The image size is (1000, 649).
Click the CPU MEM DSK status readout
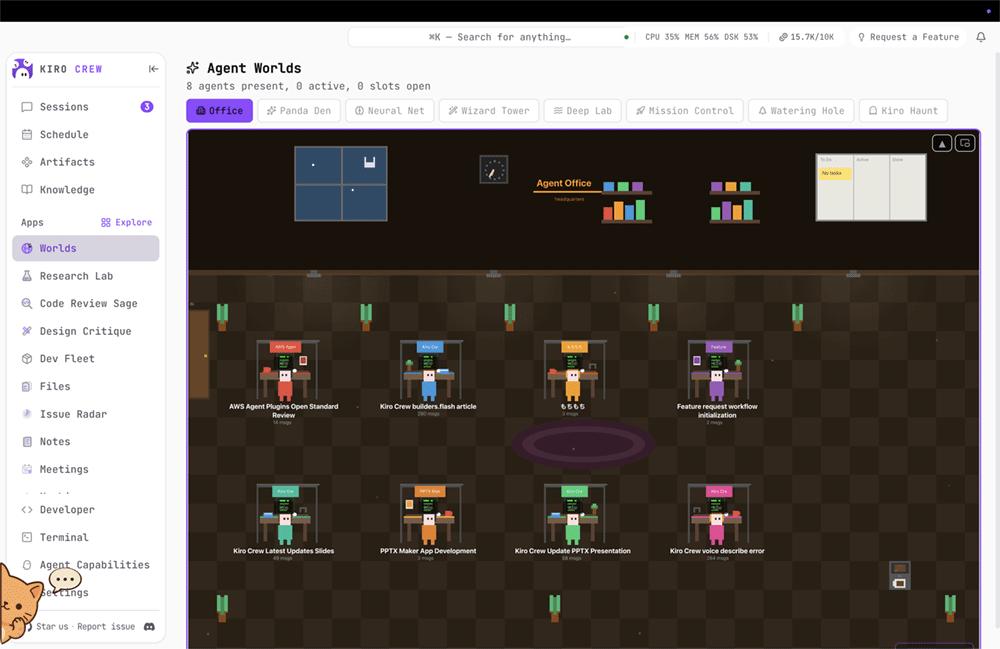(702, 37)
